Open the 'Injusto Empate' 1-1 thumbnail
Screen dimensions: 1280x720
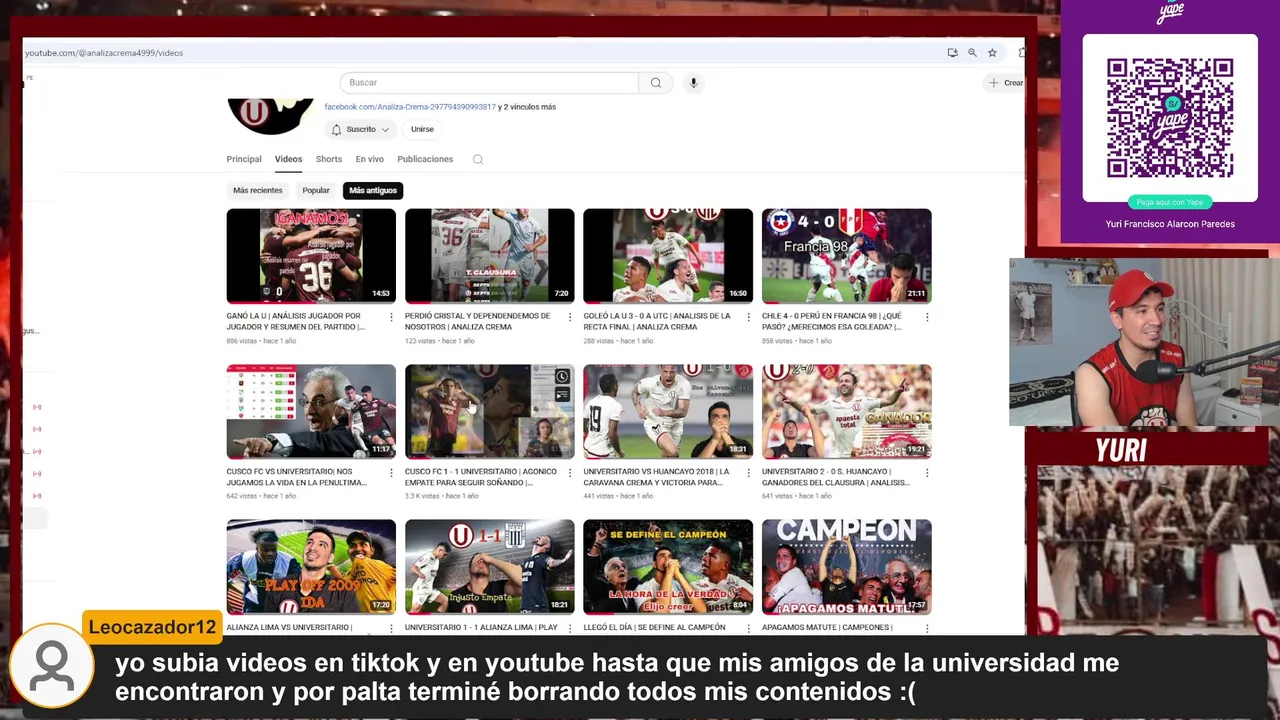[490, 567]
